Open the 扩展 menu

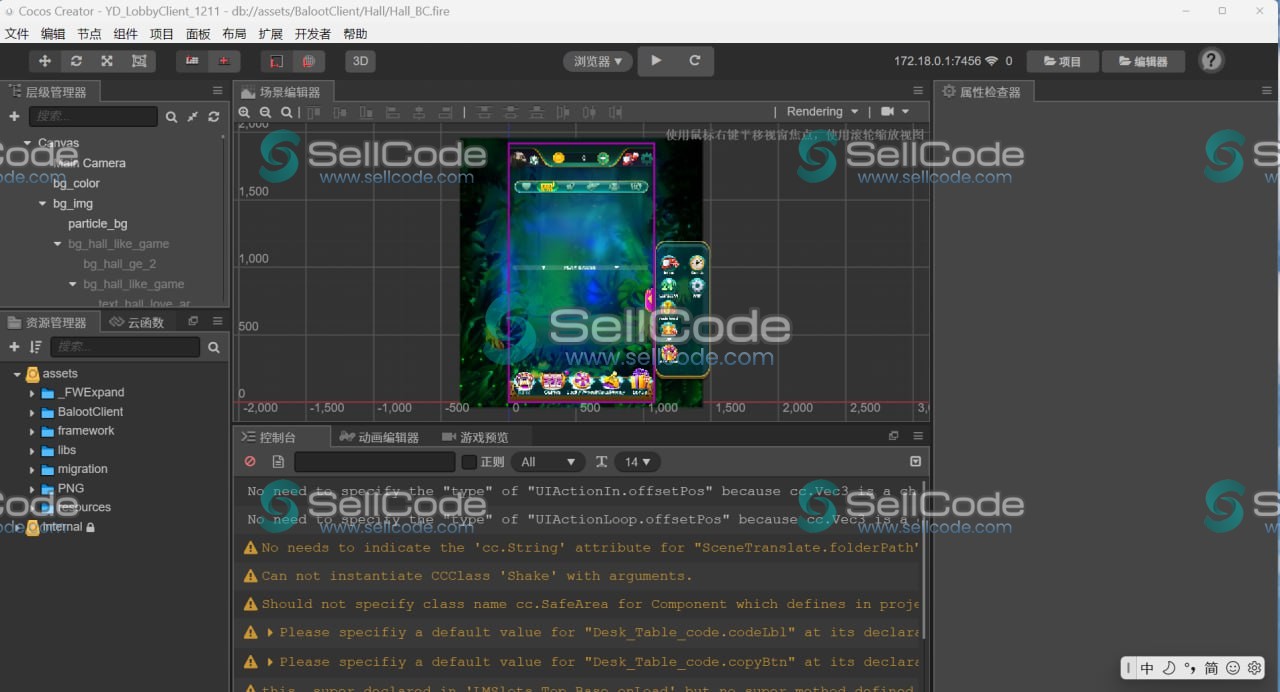point(270,33)
